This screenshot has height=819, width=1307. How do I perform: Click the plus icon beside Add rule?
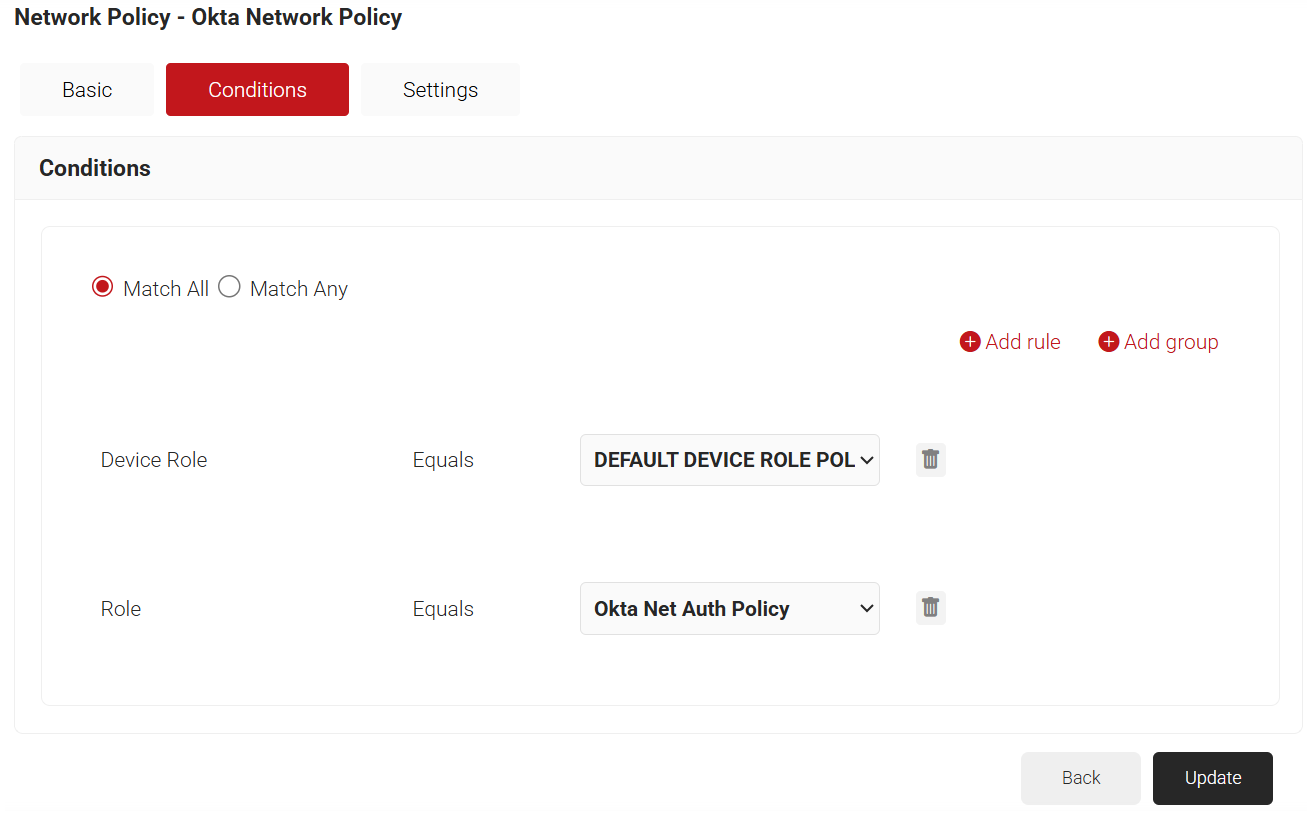pyautogui.click(x=969, y=342)
